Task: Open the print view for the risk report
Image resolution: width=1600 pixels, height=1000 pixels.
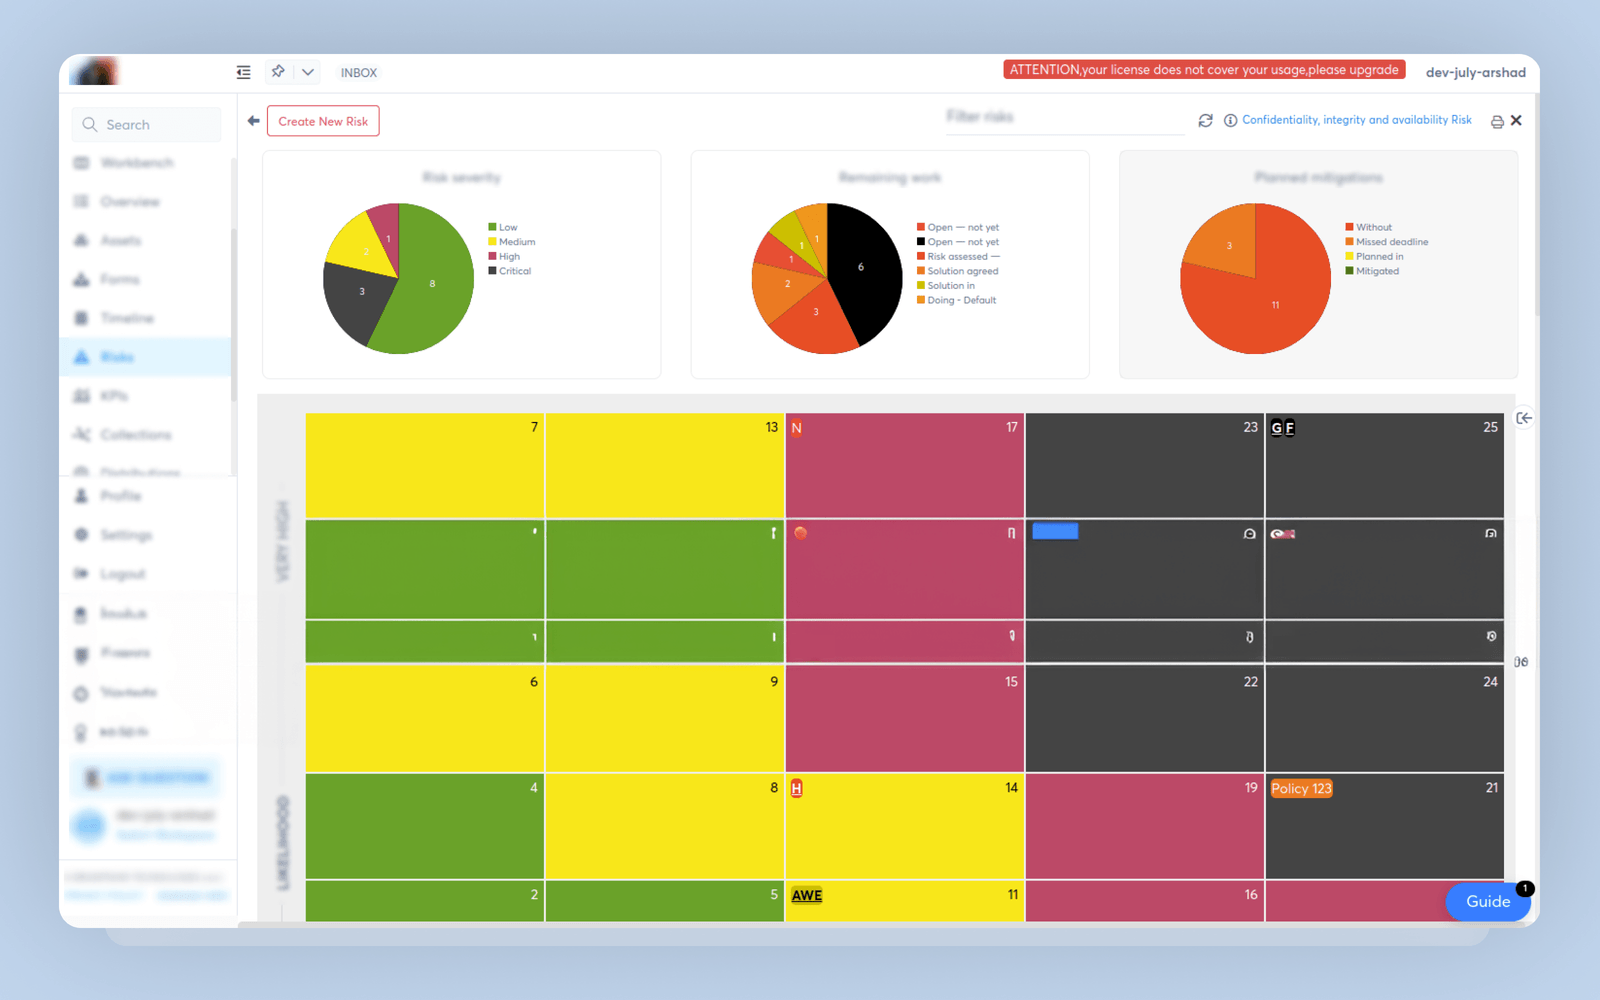Action: (1496, 120)
